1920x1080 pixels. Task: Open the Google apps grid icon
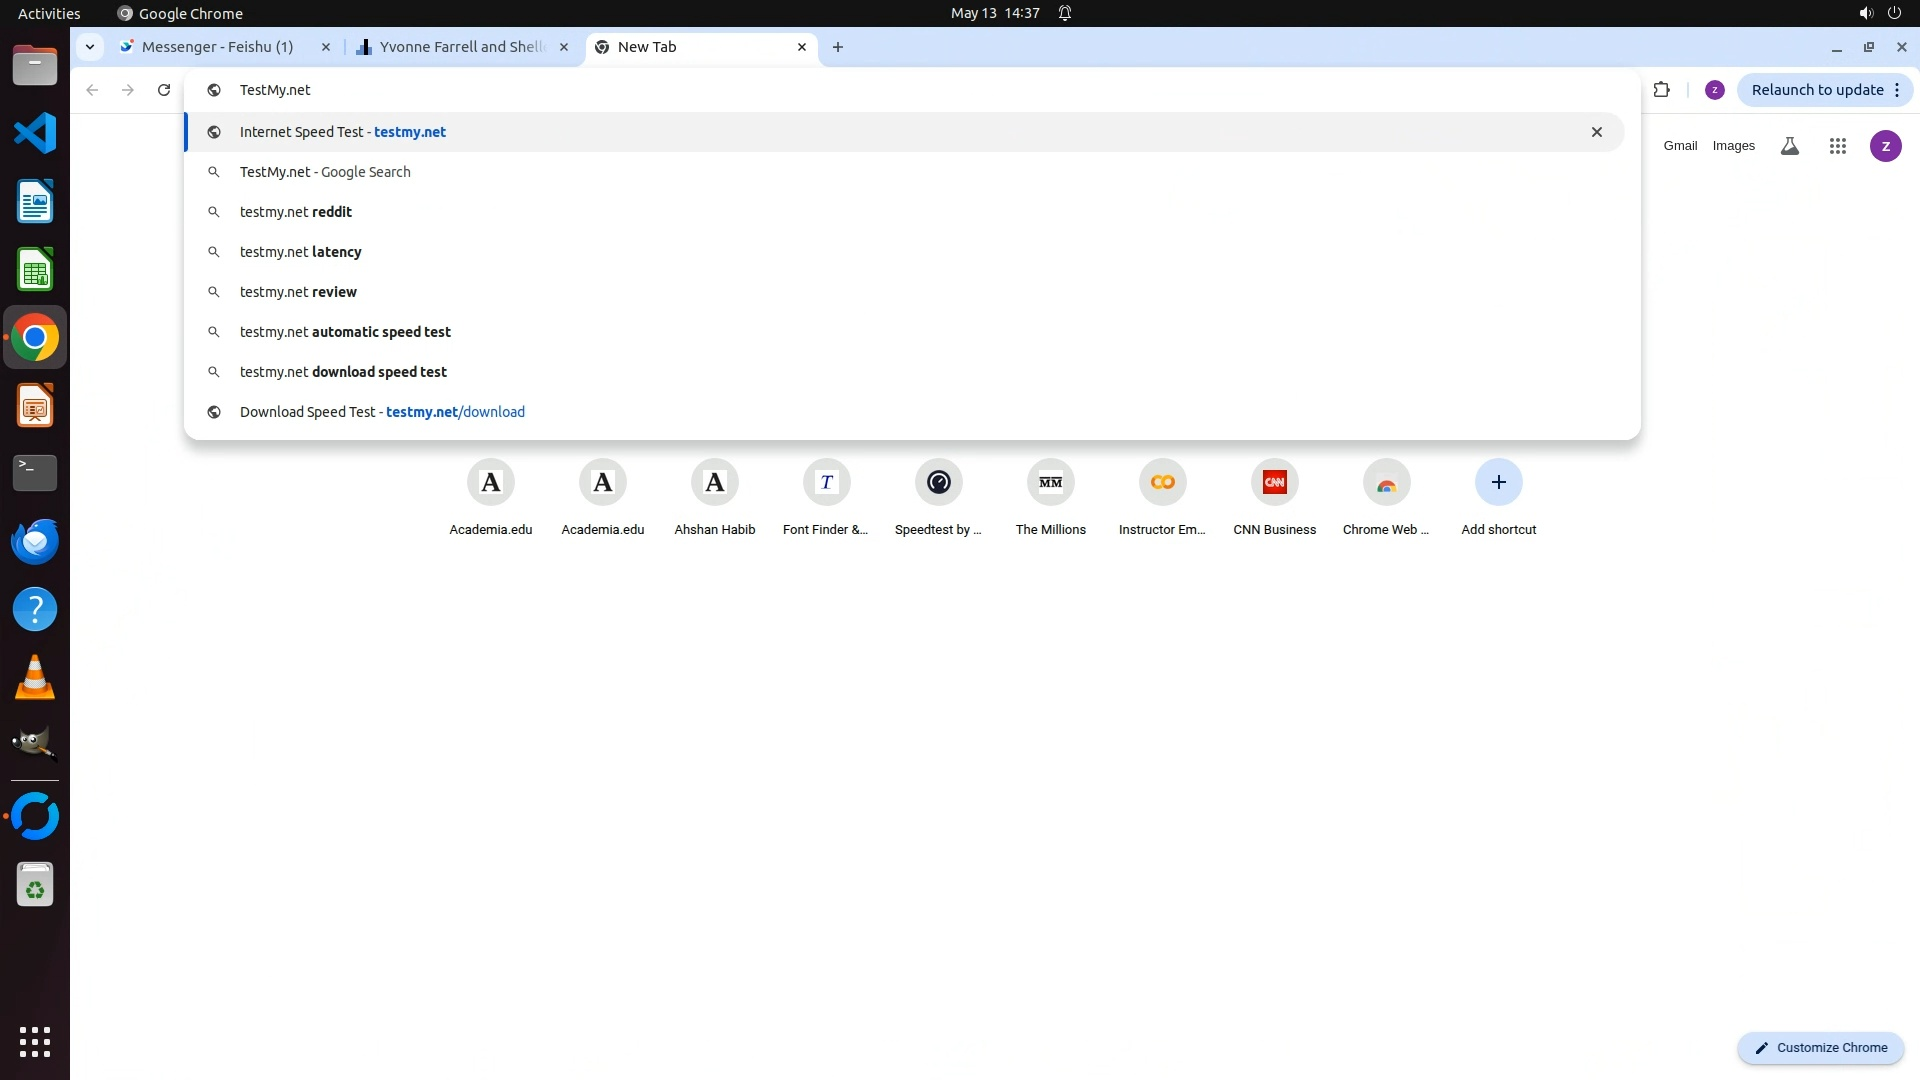click(x=1837, y=146)
